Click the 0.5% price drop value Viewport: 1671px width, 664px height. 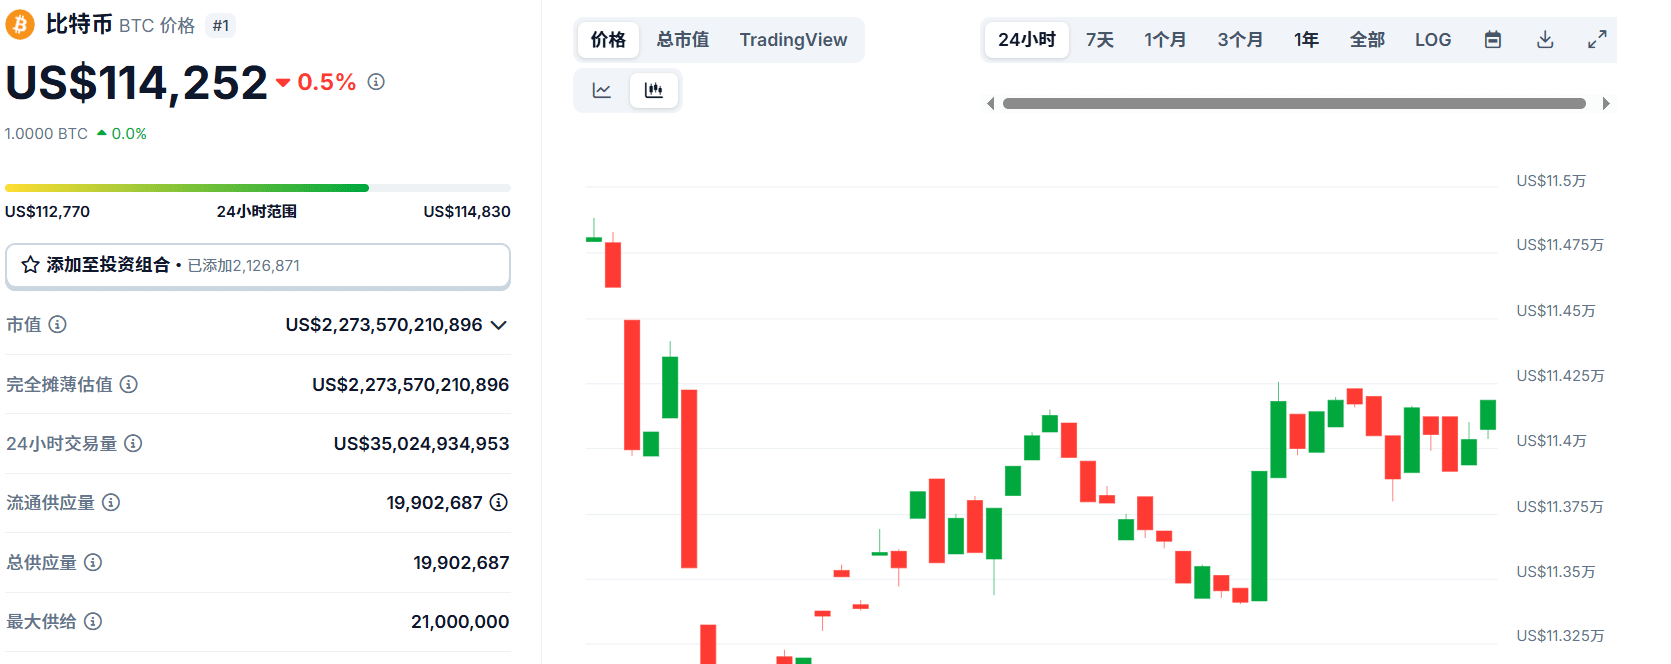(x=327, y=82)
